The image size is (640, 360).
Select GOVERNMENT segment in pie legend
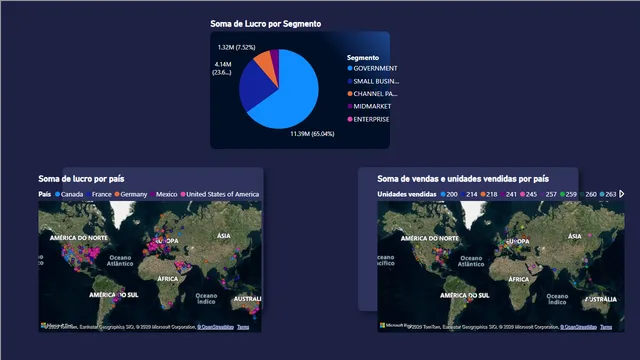[372, 69]
